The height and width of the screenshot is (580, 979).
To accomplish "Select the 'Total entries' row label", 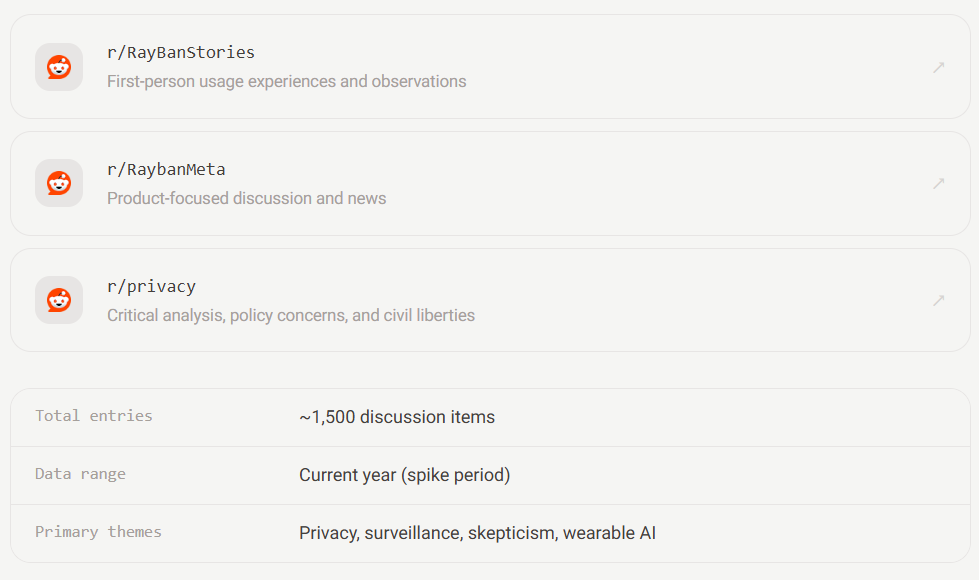I will point(94,416).
